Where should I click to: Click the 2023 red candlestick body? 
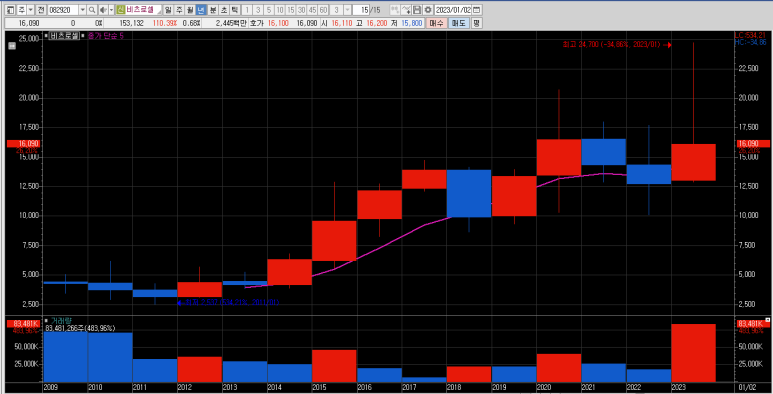click(x=693, y=162)
